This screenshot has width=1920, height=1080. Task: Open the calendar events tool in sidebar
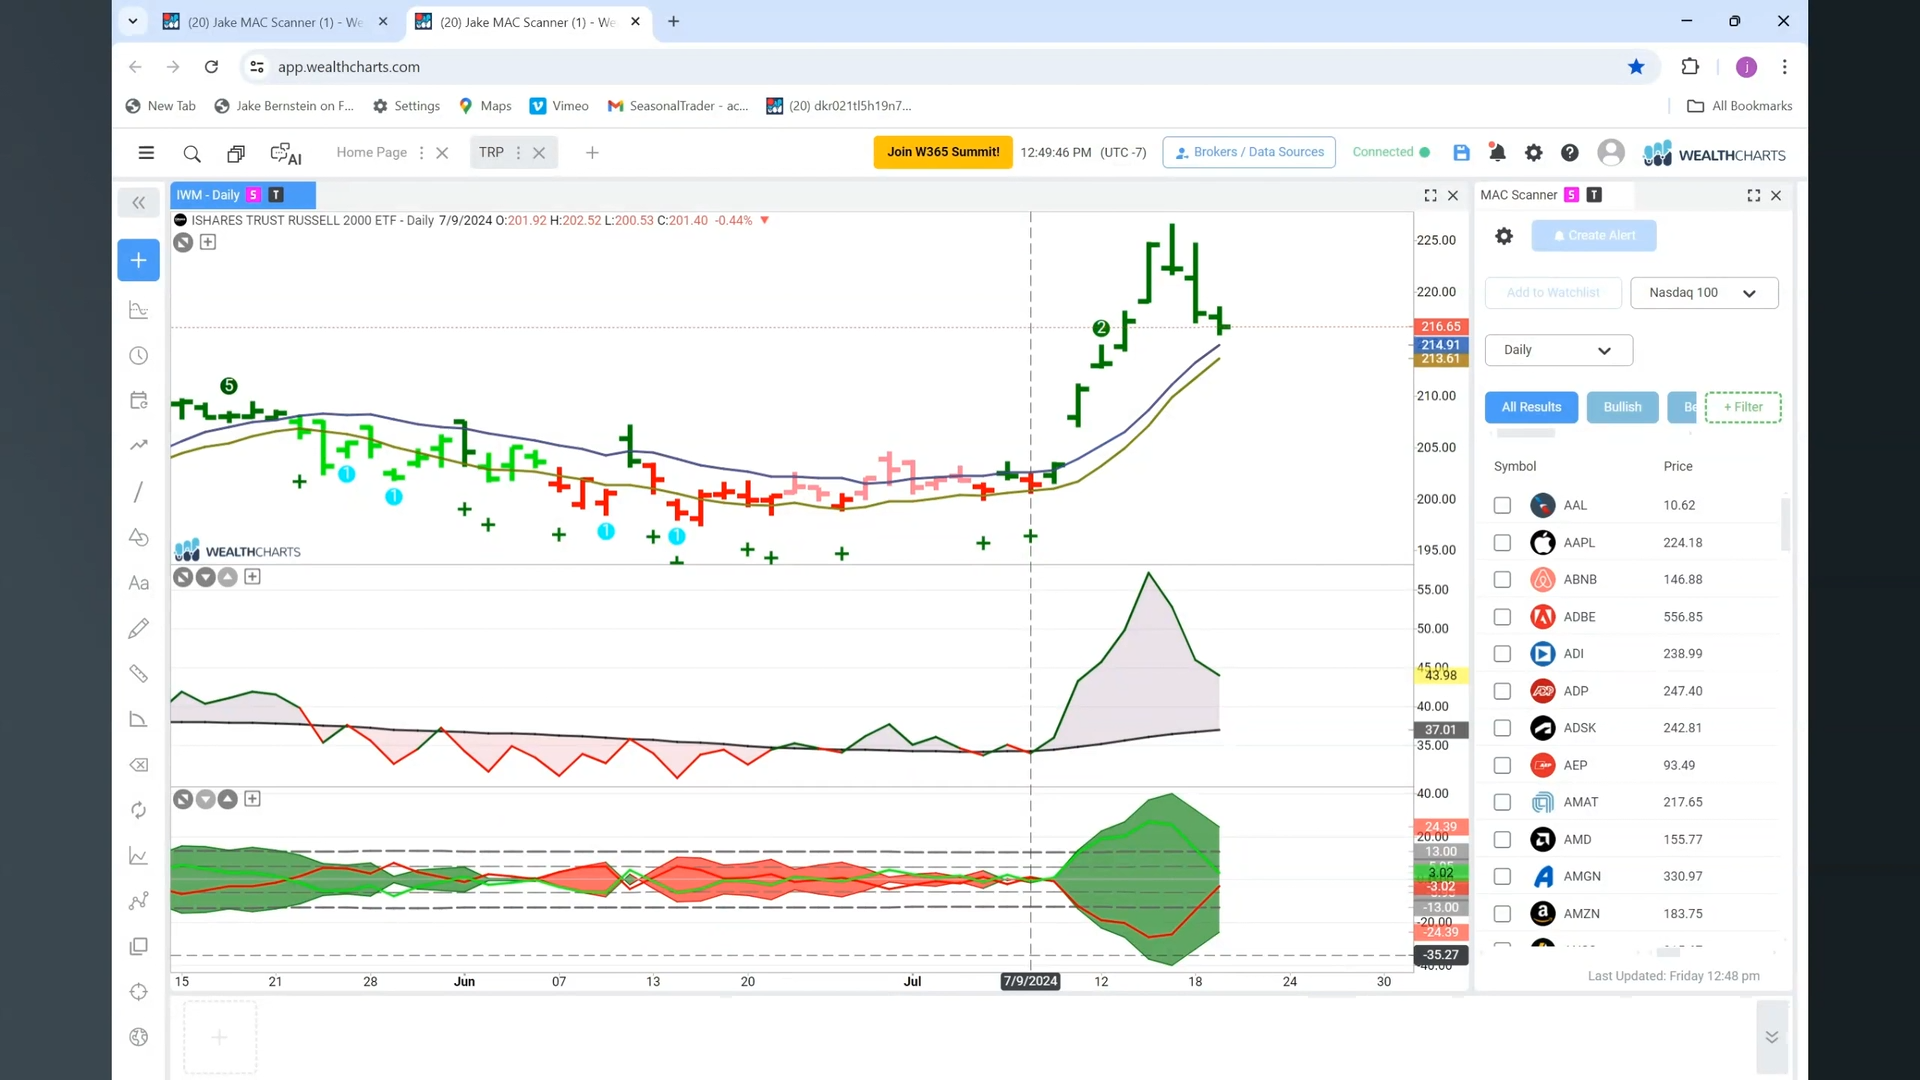pos(139,401)
